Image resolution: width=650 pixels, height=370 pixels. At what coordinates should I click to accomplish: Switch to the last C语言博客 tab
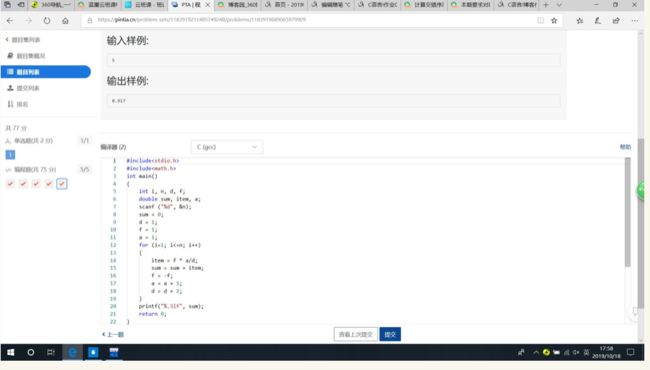click(518, 5)
